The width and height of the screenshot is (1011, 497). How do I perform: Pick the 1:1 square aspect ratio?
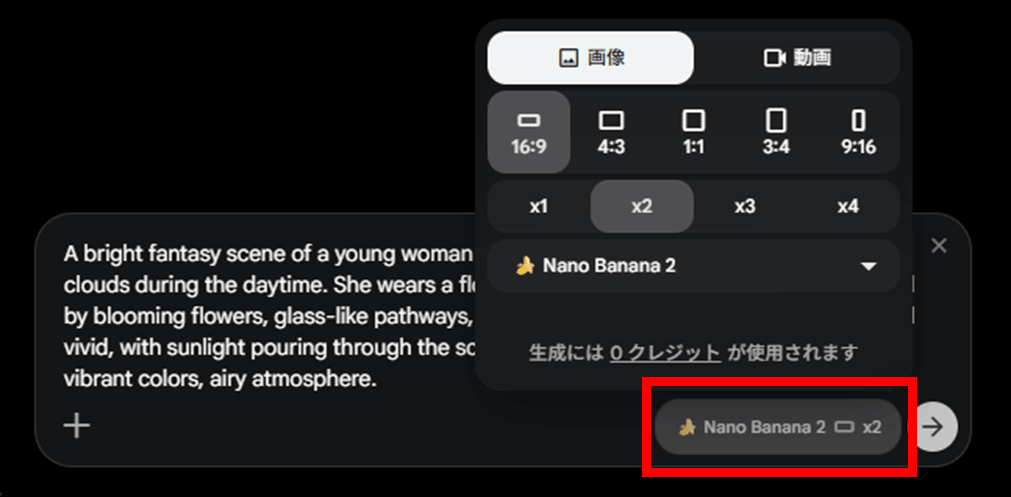tap(693, 132)
